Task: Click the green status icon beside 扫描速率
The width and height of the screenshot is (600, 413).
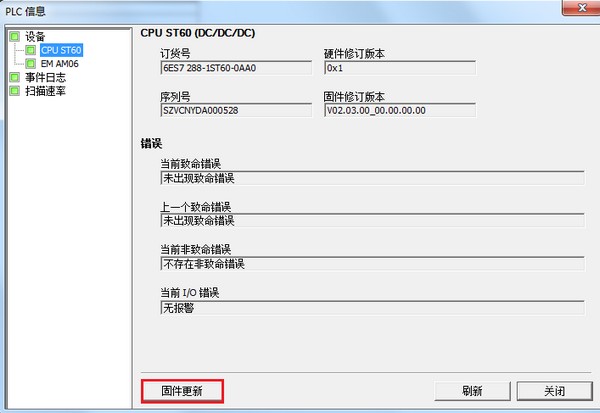Action: click(x=15, y=91)
